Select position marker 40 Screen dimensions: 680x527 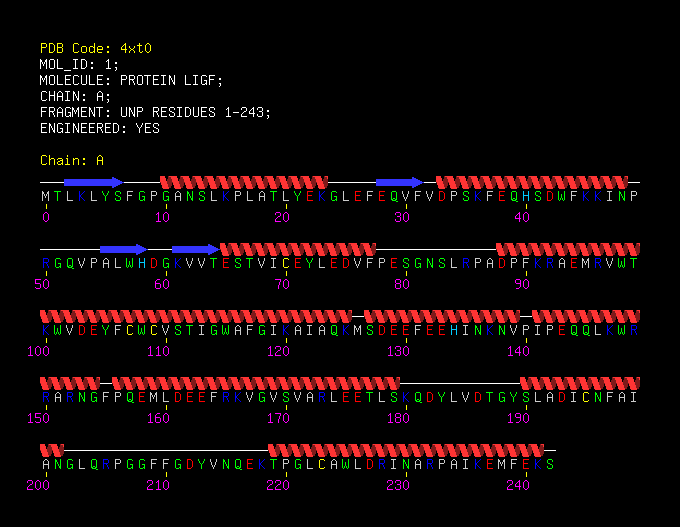pos(522,217)
